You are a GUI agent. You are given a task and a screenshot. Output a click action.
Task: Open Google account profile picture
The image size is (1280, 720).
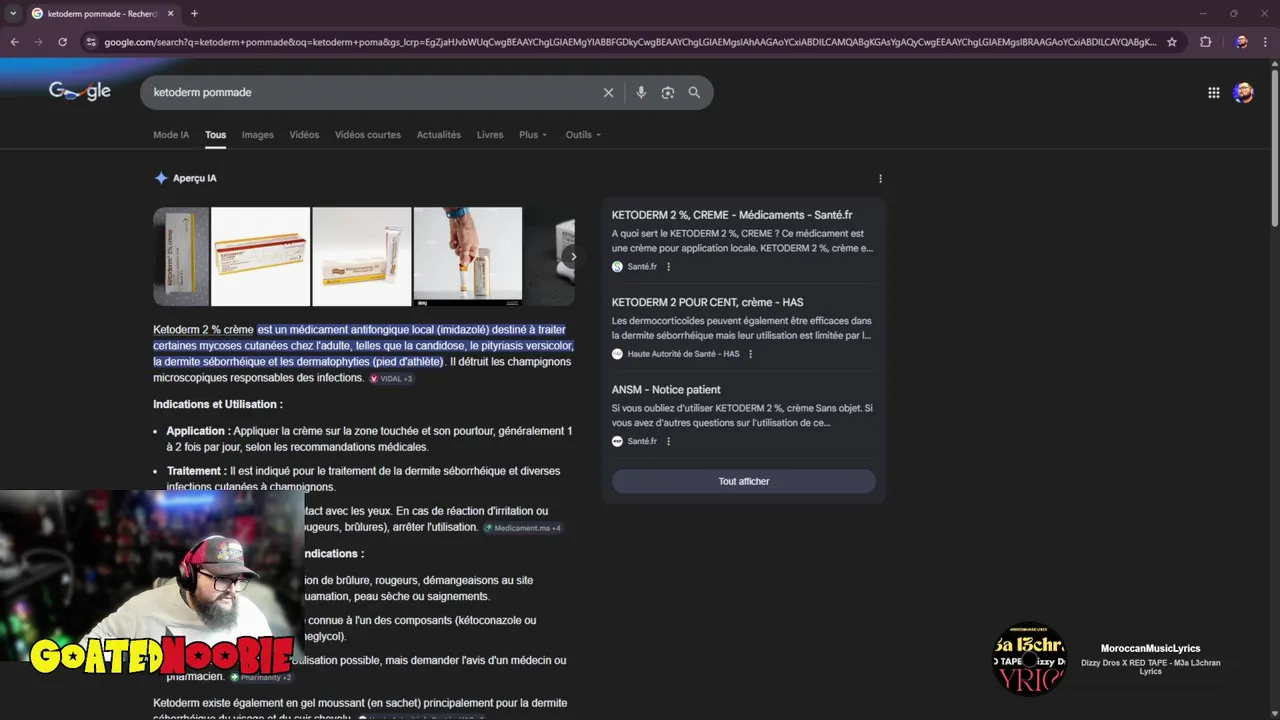pos(1243,92)
